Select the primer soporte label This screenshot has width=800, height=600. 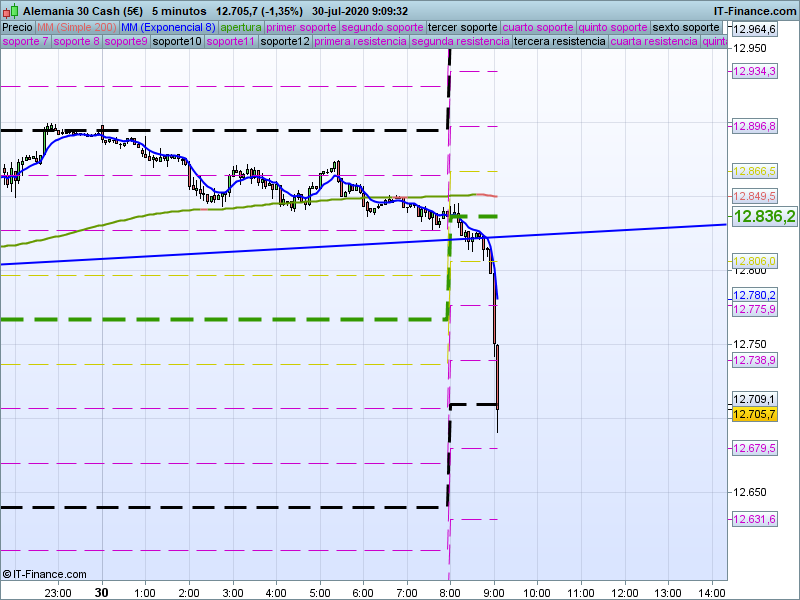point(303,27)
